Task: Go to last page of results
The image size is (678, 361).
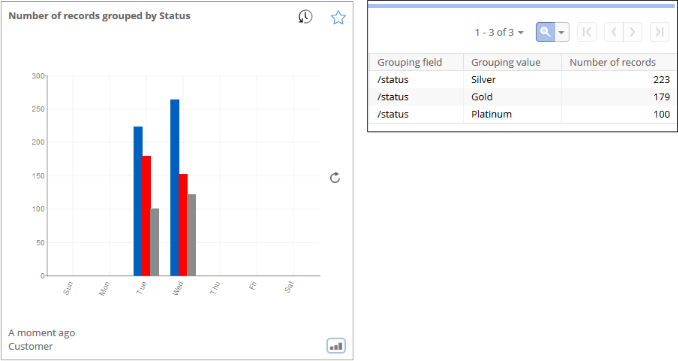Action: [x=659, y=32]
